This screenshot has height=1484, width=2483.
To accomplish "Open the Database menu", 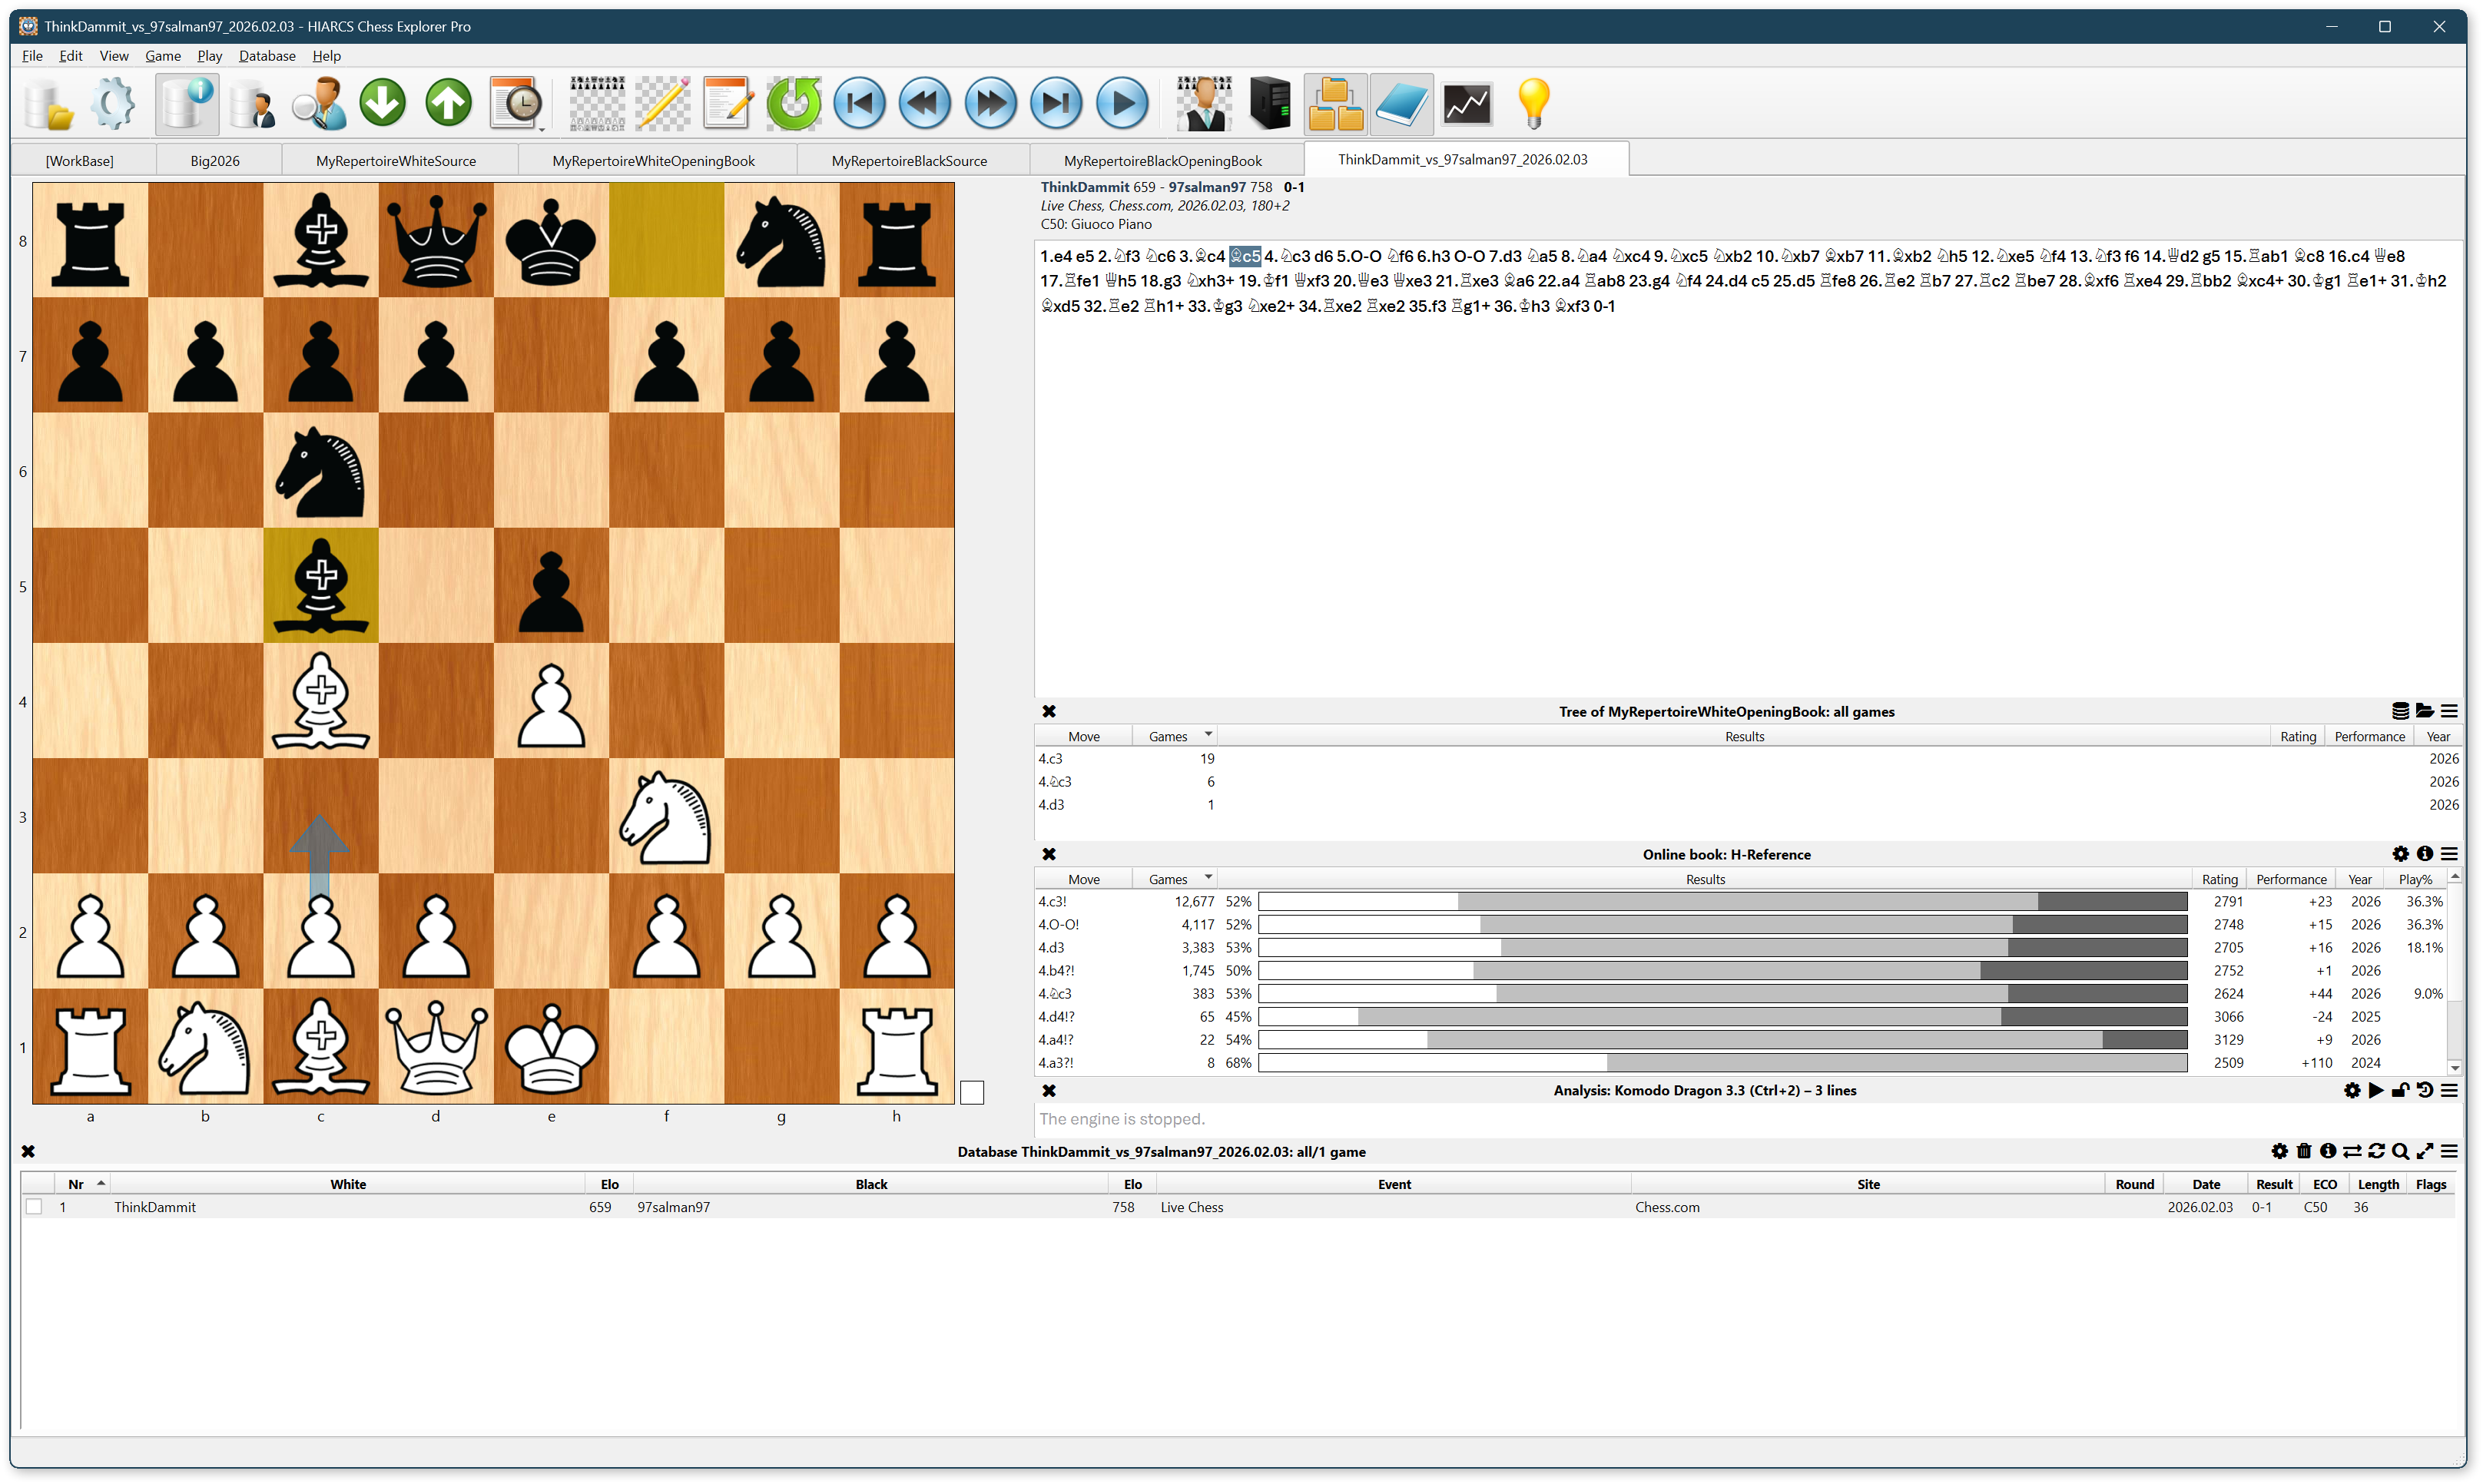I will pos(266,56).
